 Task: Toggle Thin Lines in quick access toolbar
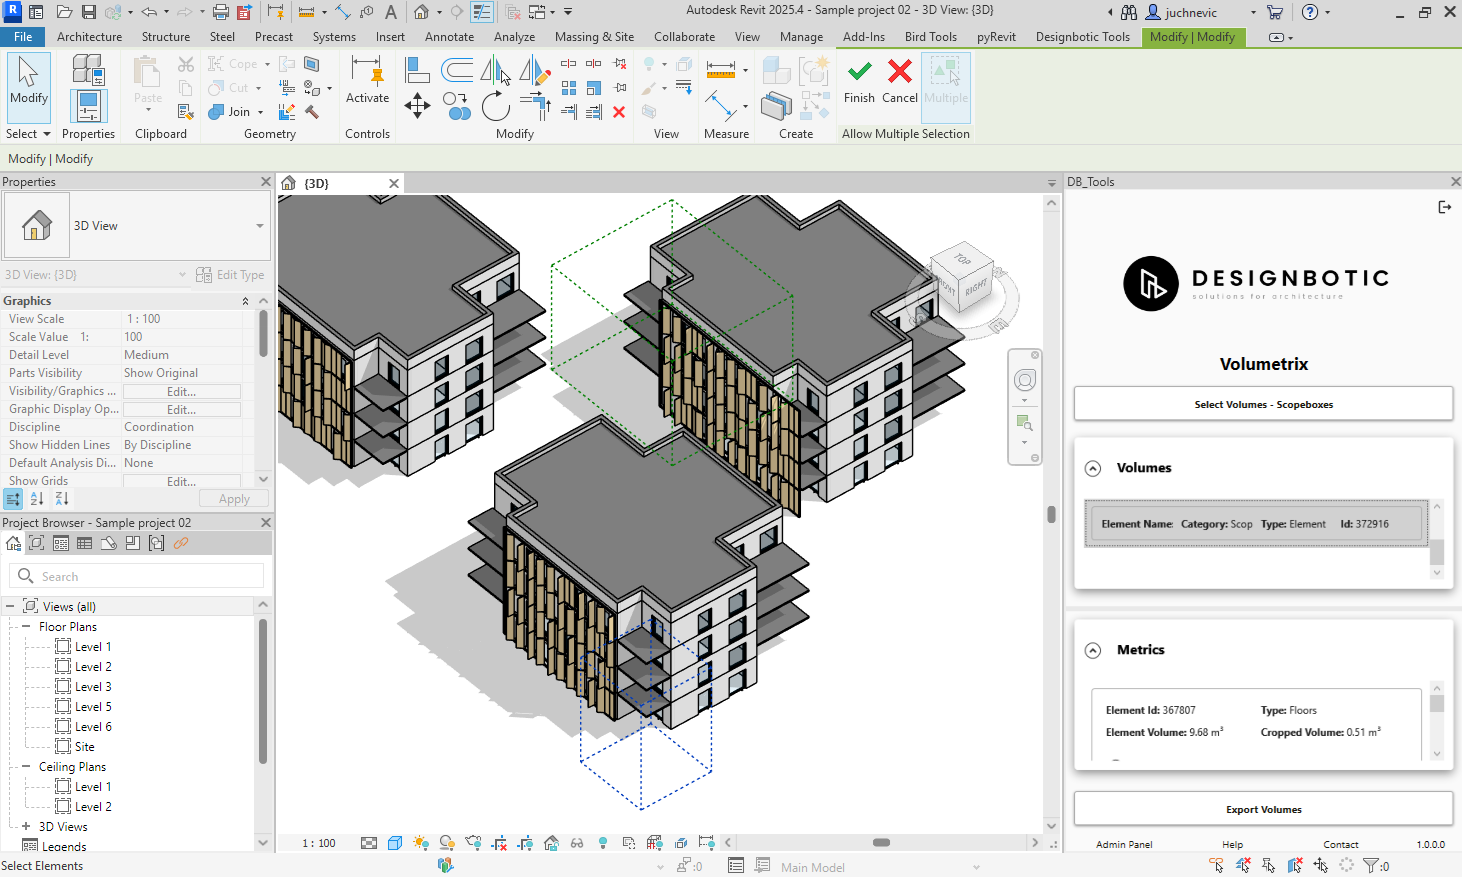coord(481,12)
